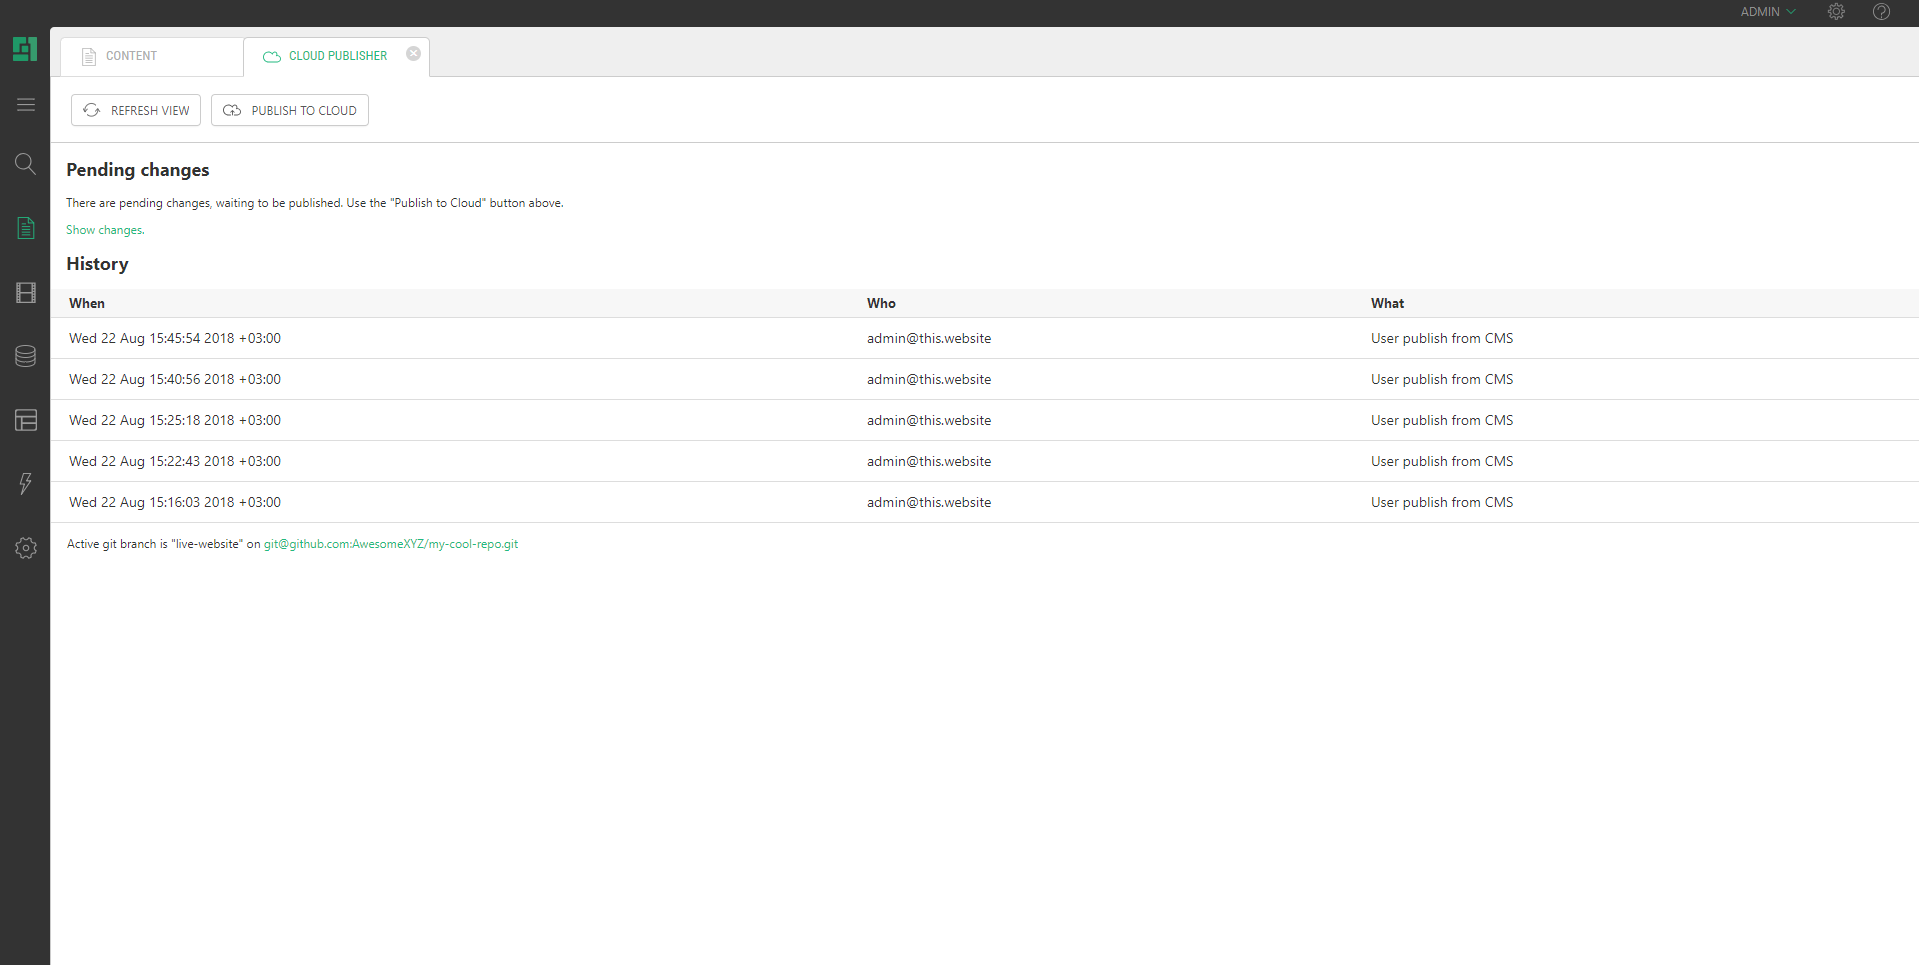Expand the ADMIN user dropdown
Screen dimensions: 1919x965
coord(1767,12)
